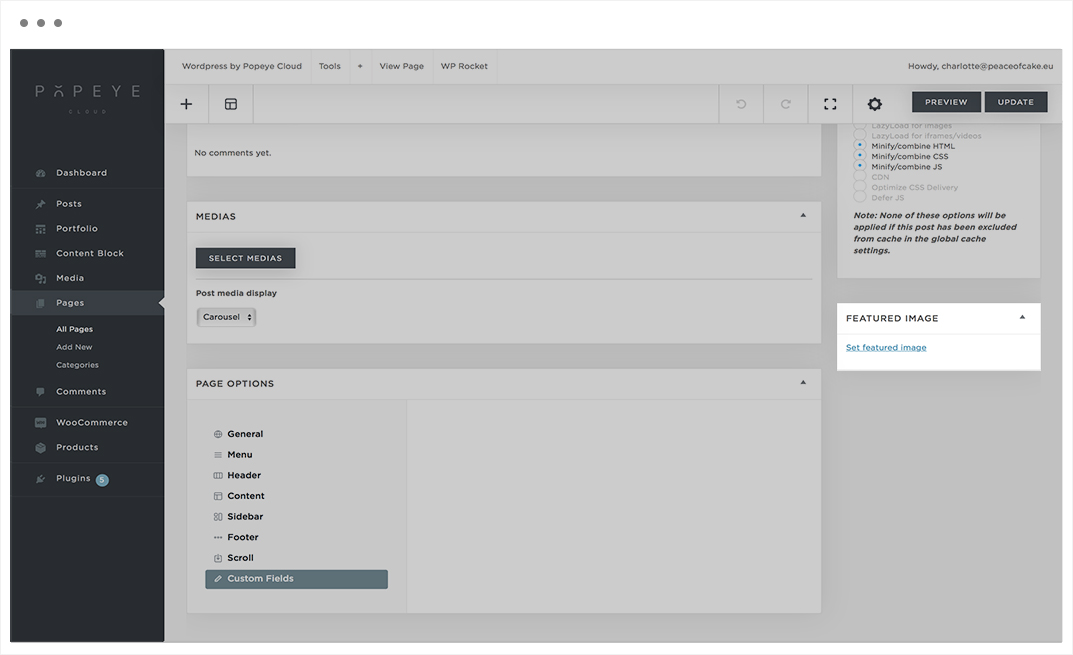Viewport: 1073px width, 655px height.
Task: Click the WooCommerce icon in sidebar
Action: click(x=40, y=423)
